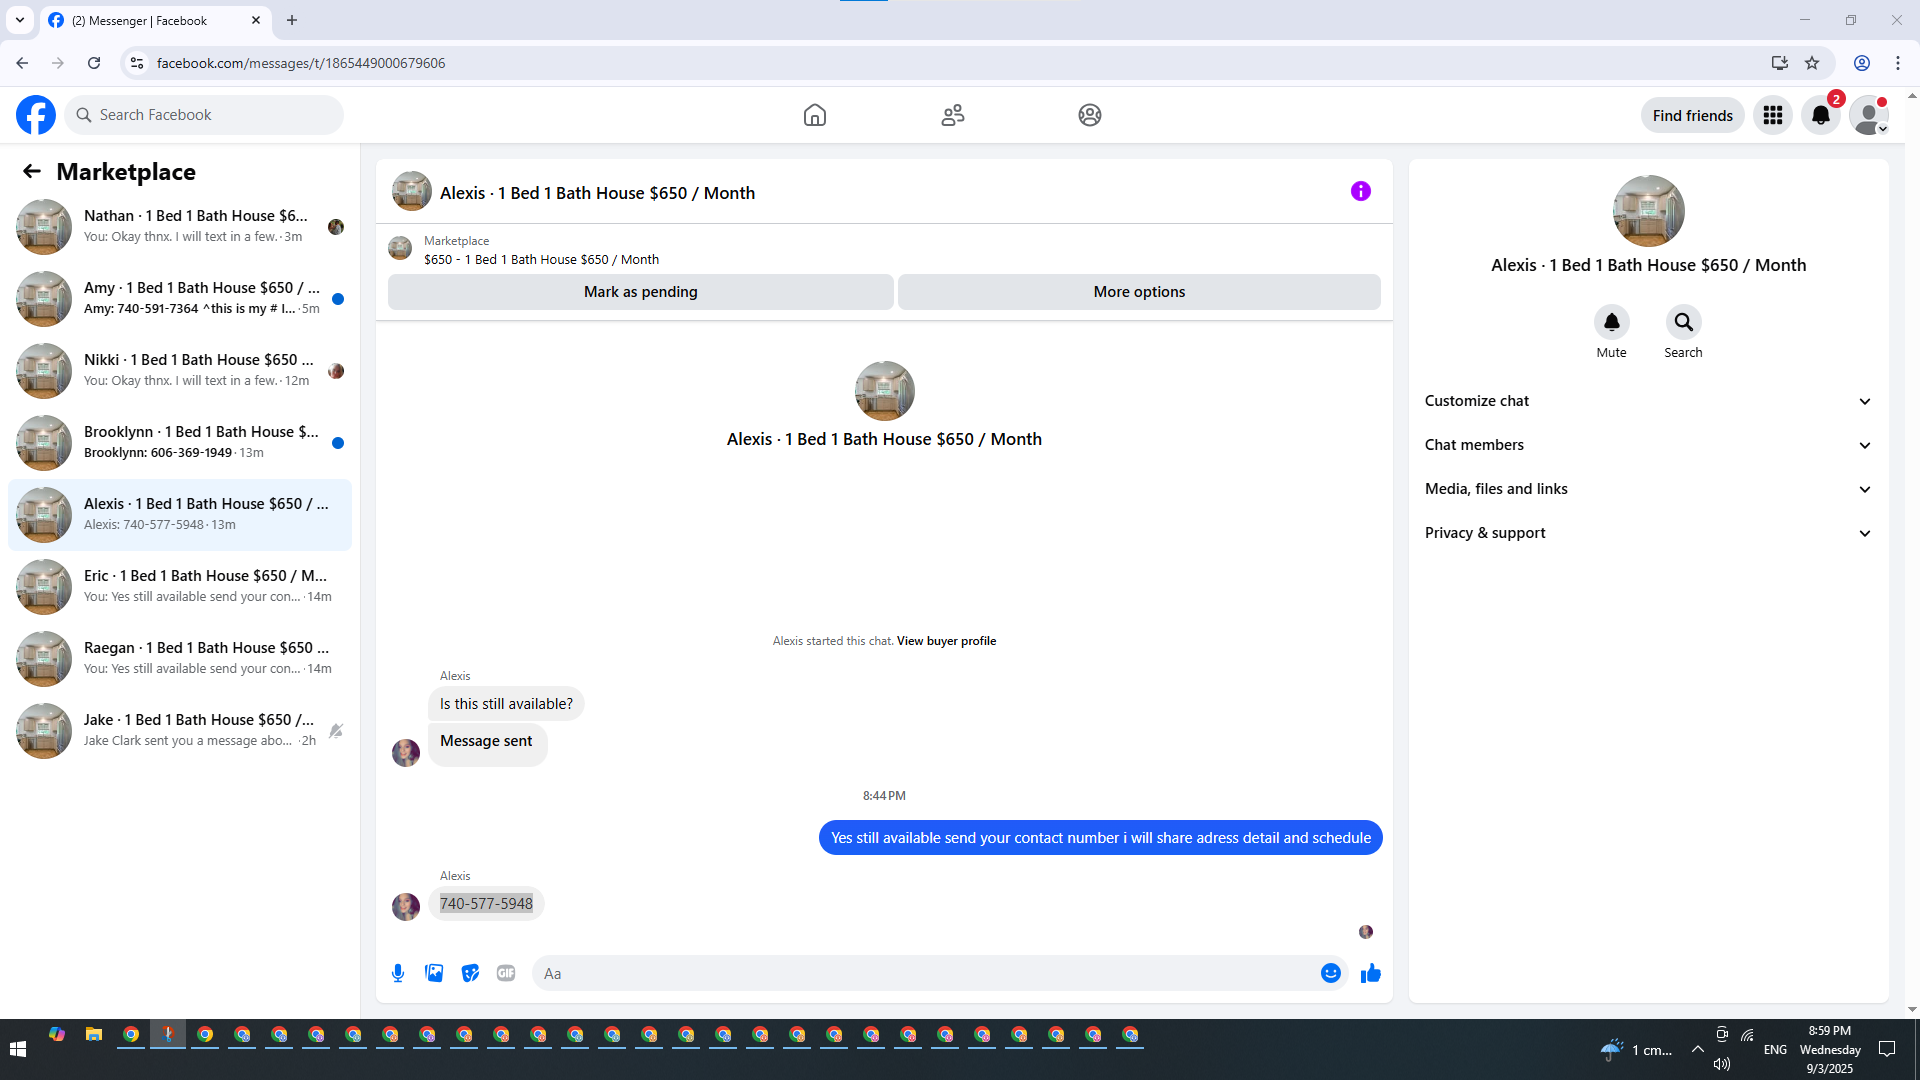Open Facebook logo home link
The width and height of the screenshot is (1920, 1080).
(x=36, y=115)
